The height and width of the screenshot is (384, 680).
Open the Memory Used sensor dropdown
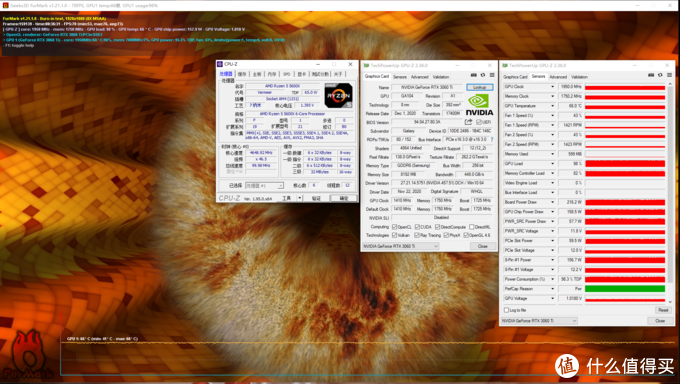pyautogui.click(x=552, y=154)
